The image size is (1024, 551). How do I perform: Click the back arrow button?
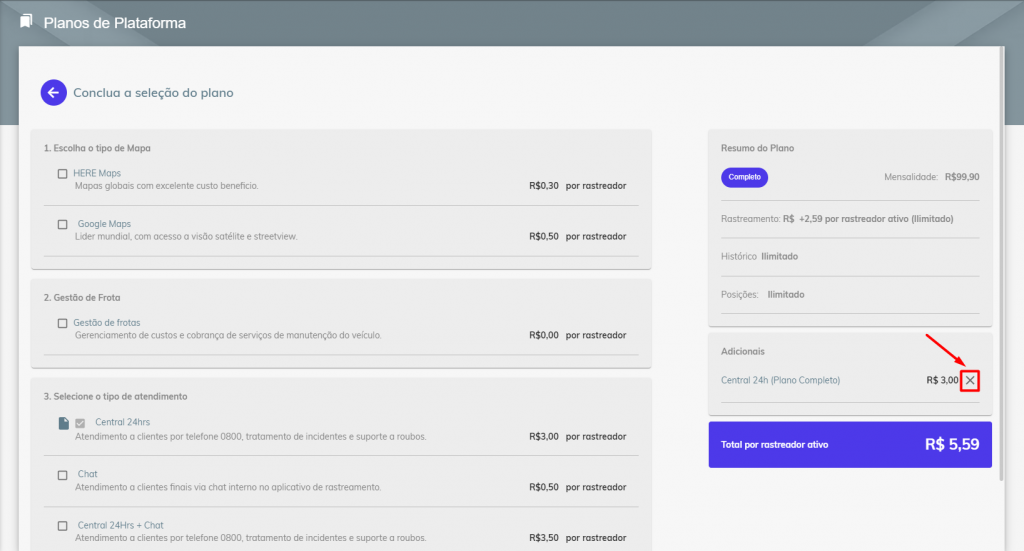coord(54,93)
